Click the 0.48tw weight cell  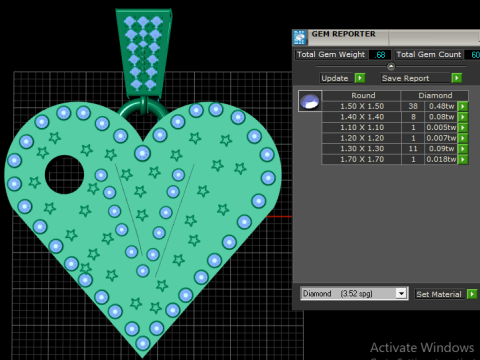[x=441, y=106]
